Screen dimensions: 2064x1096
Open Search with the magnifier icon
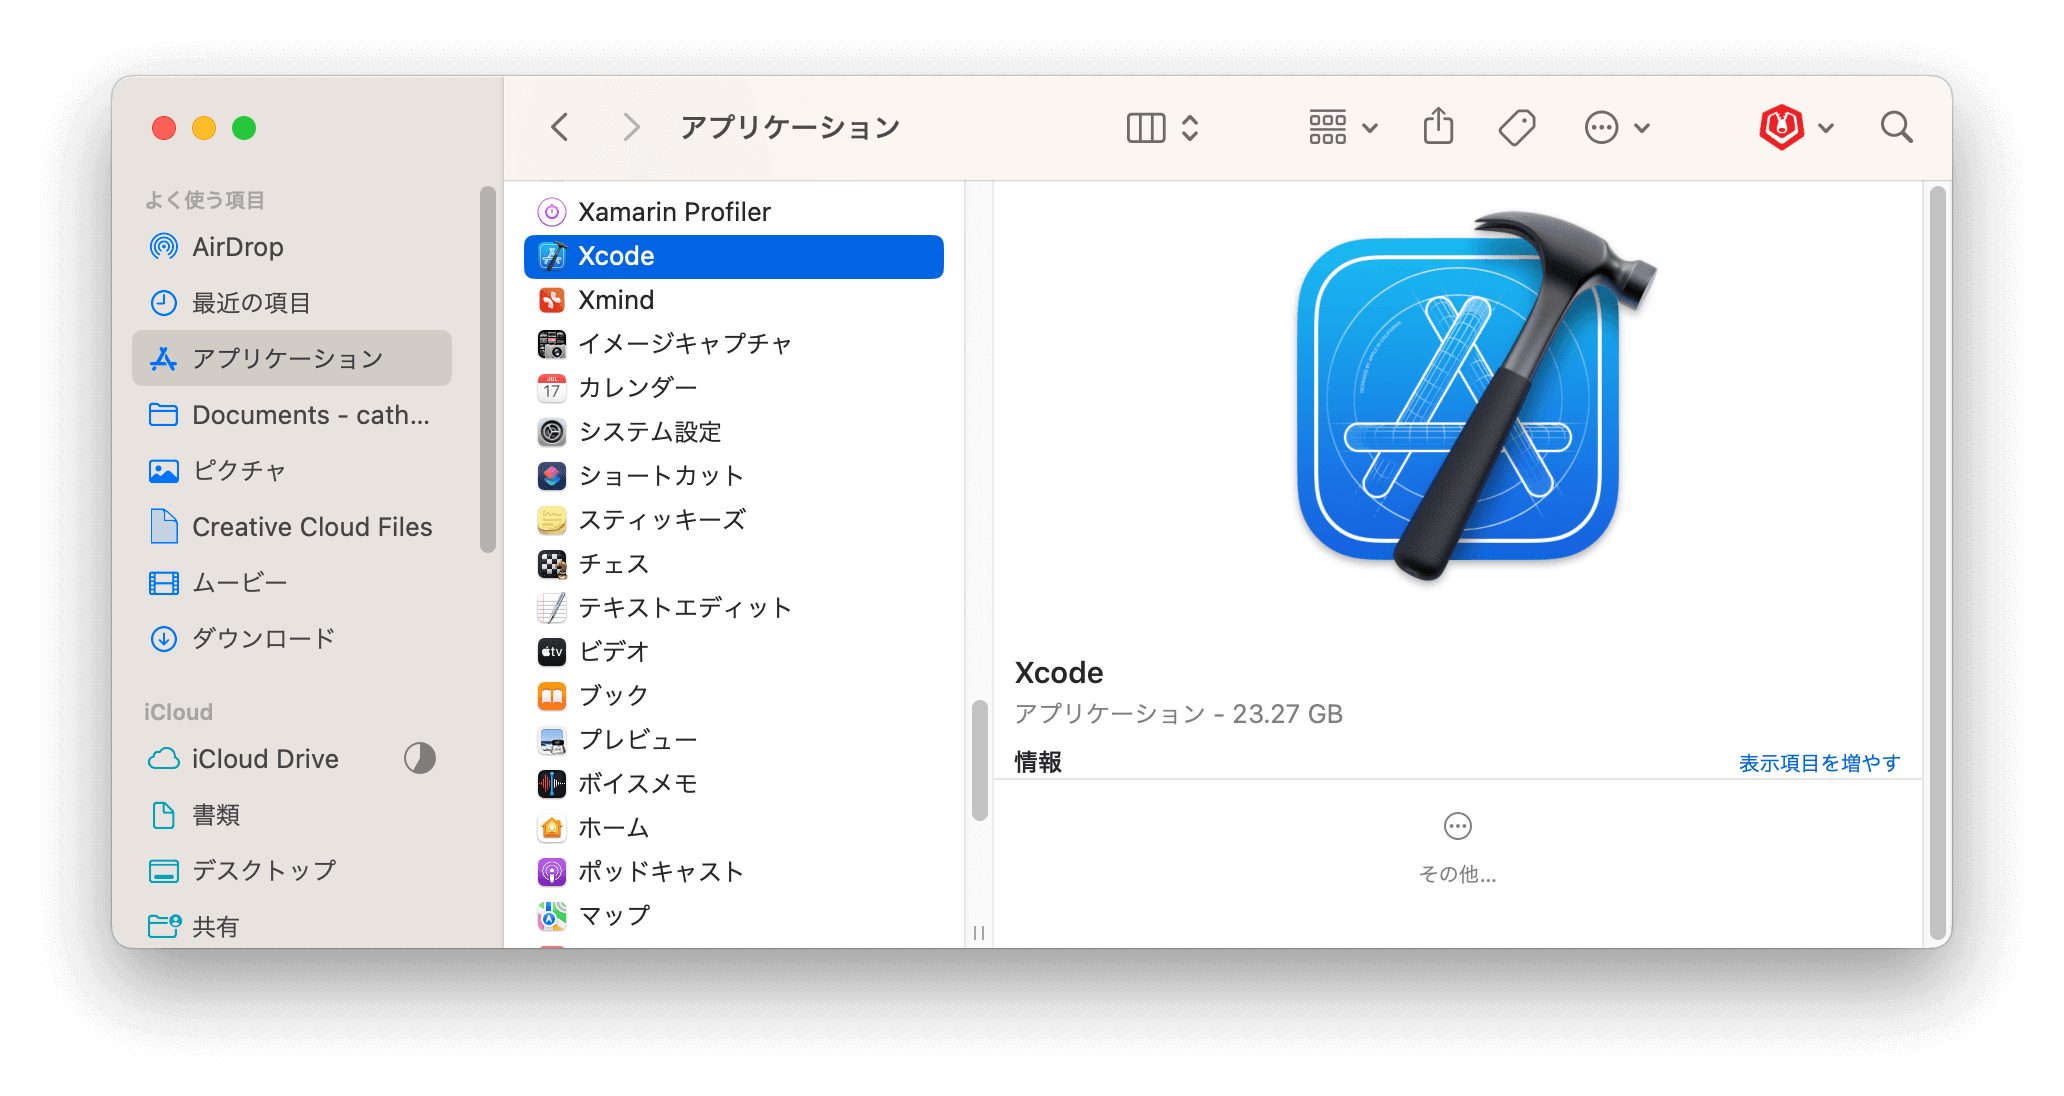tap(1895, 127)
